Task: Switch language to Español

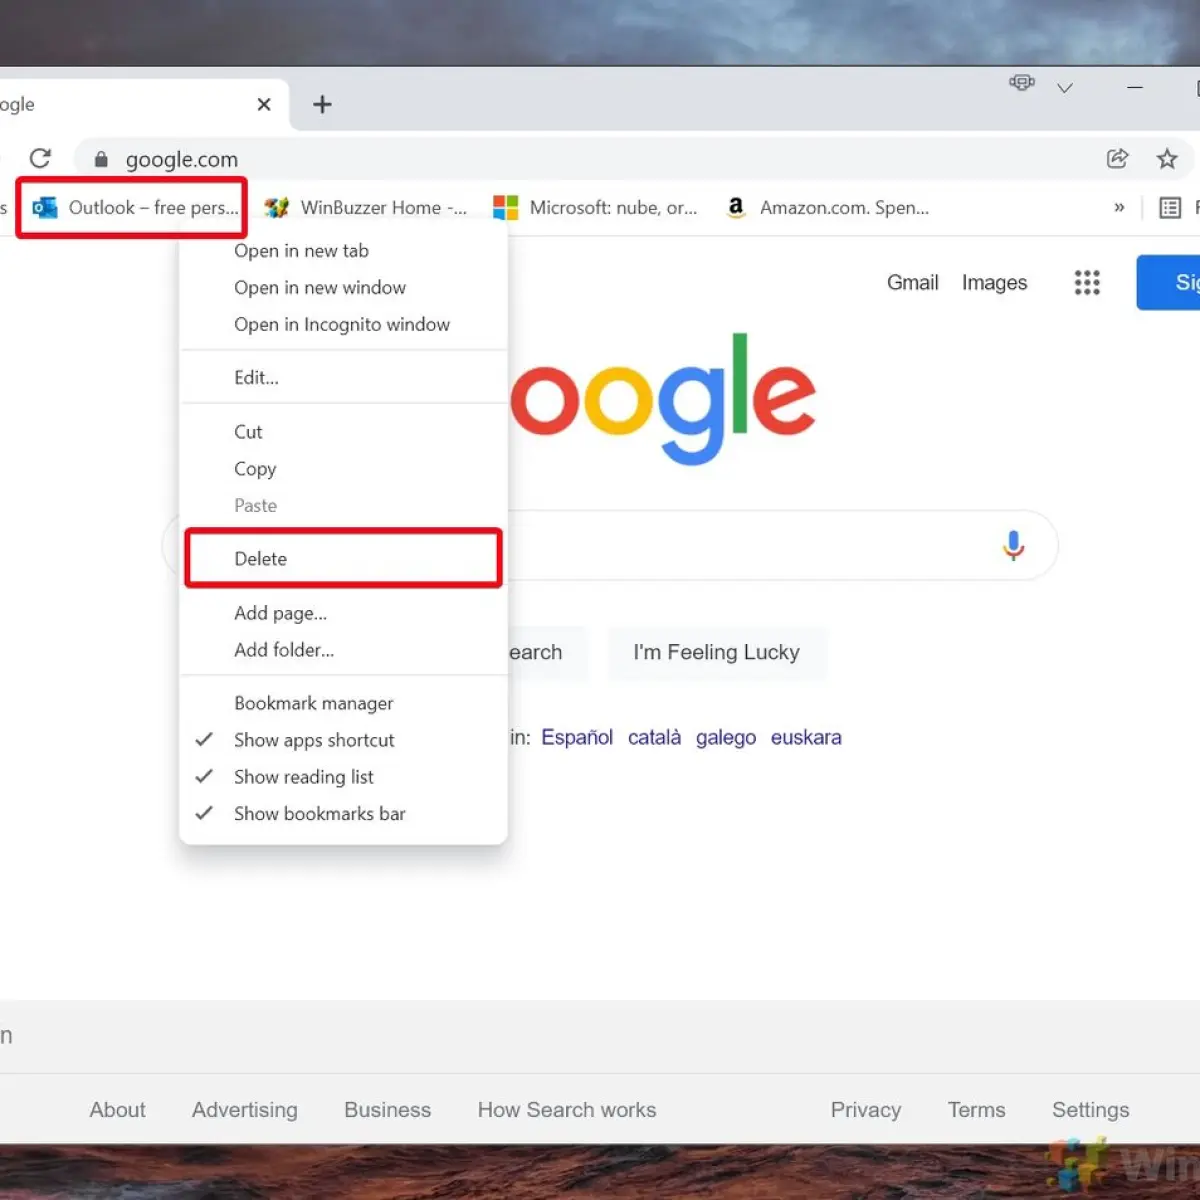Action: 577,738
